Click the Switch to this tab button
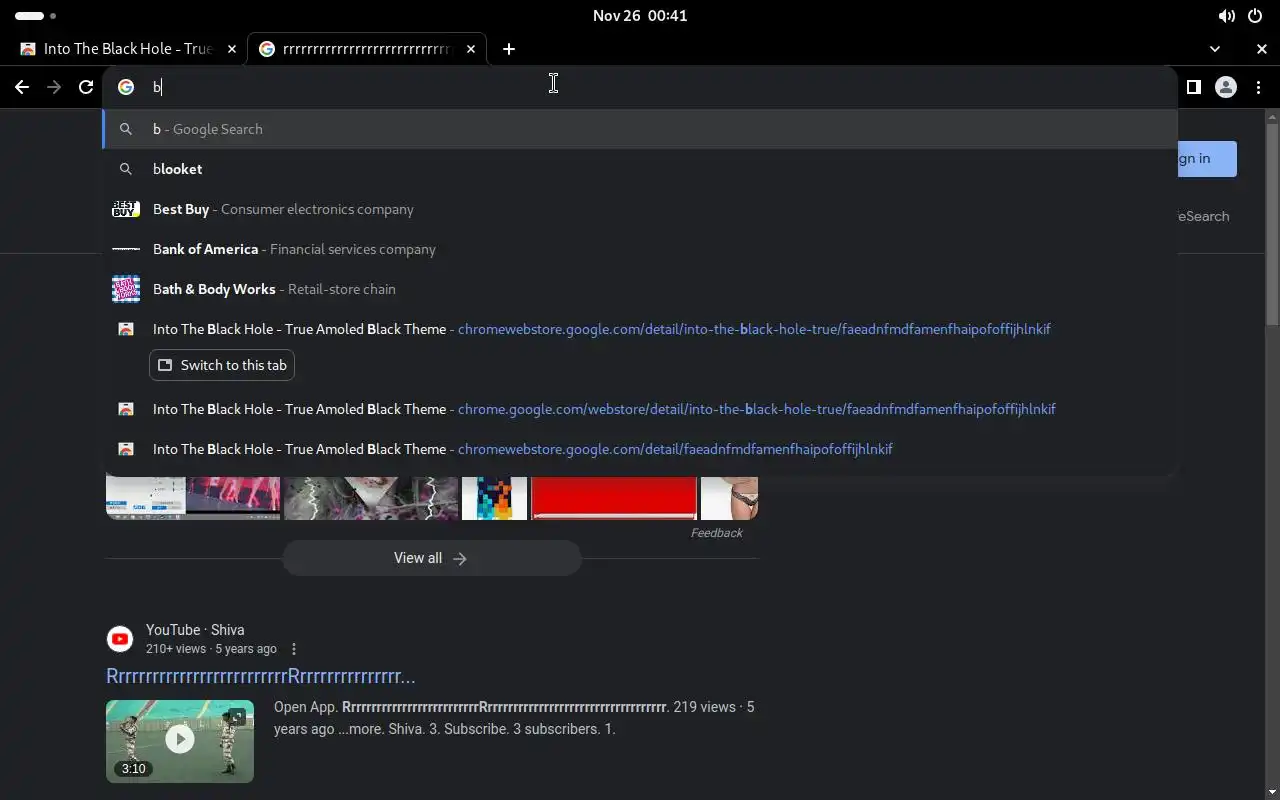This screenshot has height=800, width=1280. click(x=222, y=365)
